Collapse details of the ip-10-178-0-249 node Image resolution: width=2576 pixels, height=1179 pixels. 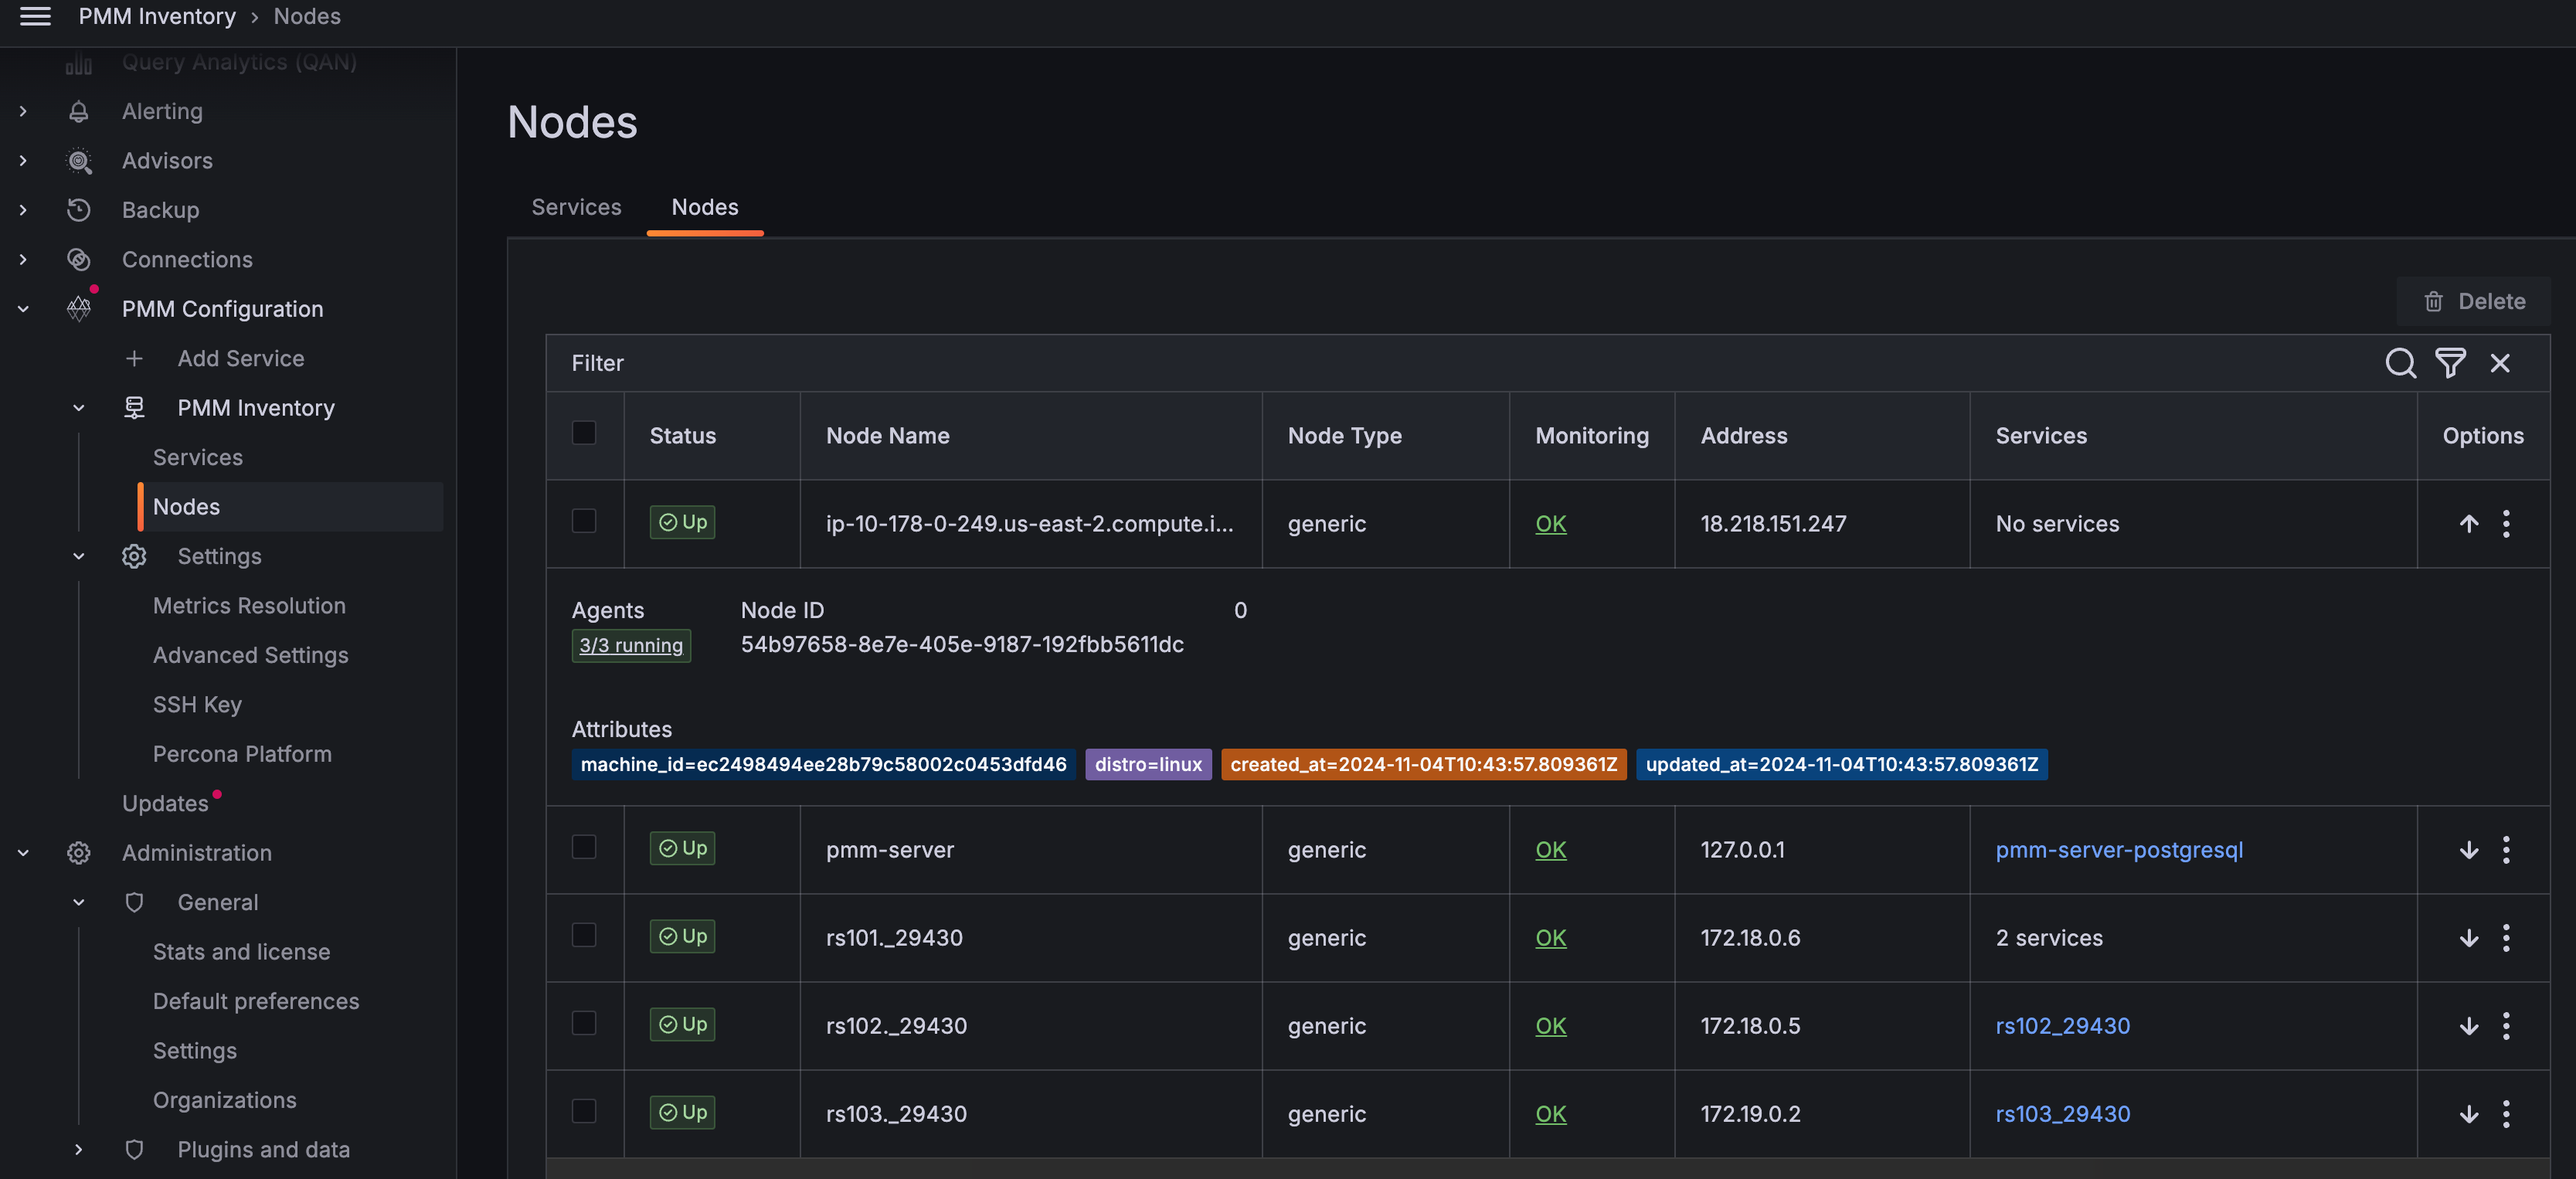click(x=2468, y=524)
